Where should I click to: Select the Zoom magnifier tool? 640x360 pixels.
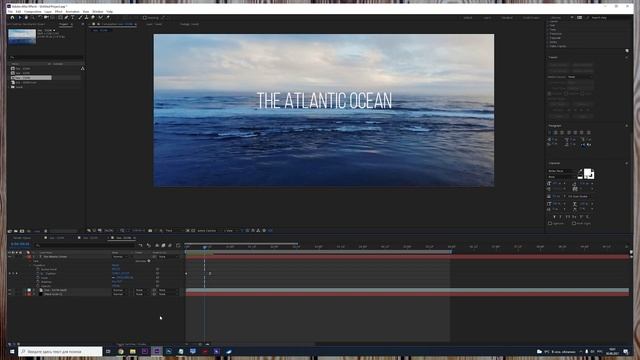click(33, 18)
